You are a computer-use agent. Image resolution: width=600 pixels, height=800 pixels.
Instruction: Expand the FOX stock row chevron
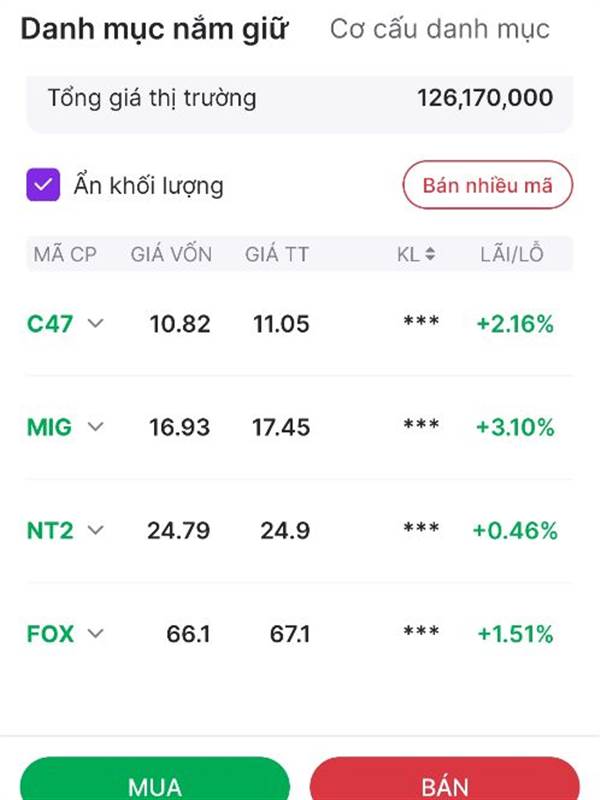[96, 633]
